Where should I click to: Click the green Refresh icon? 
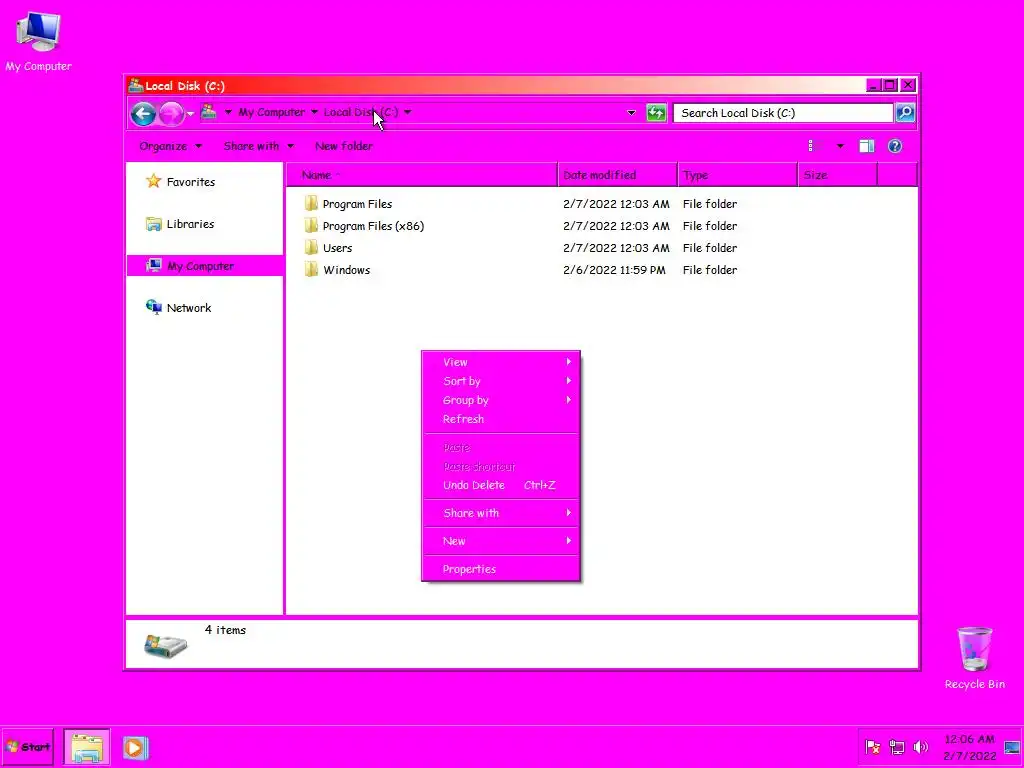656,113
